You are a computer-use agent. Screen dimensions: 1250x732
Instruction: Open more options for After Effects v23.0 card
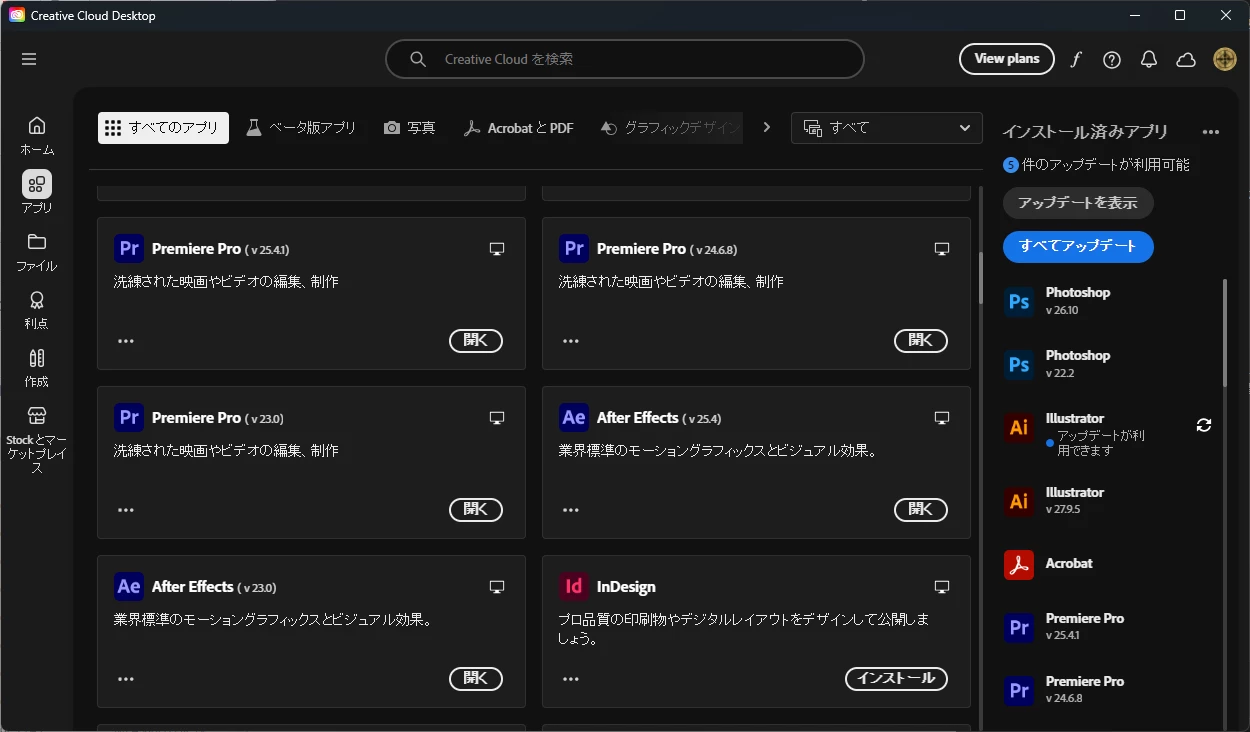click(126, 679)
